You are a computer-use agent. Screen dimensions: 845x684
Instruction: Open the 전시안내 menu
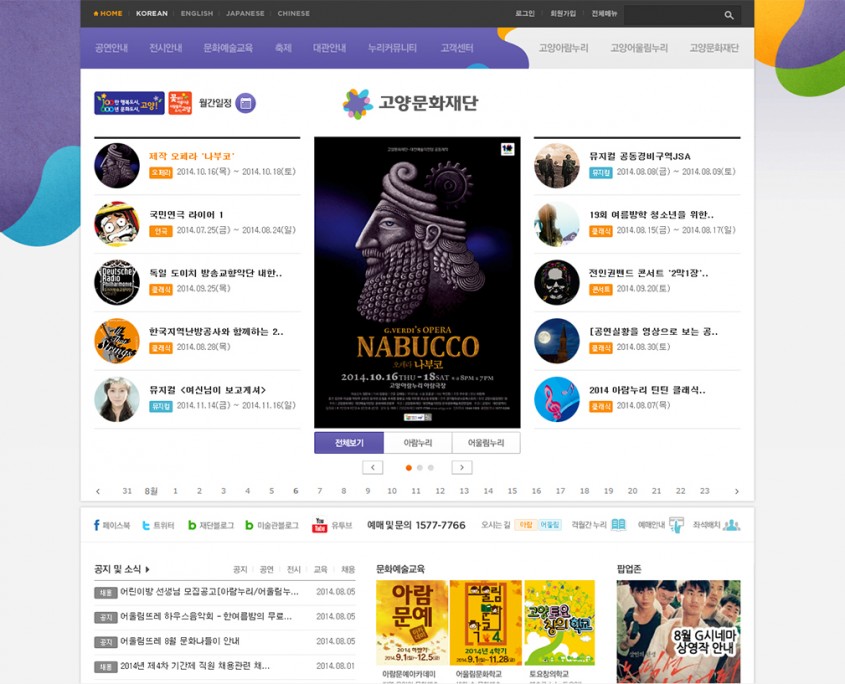(x=165, y=48)
